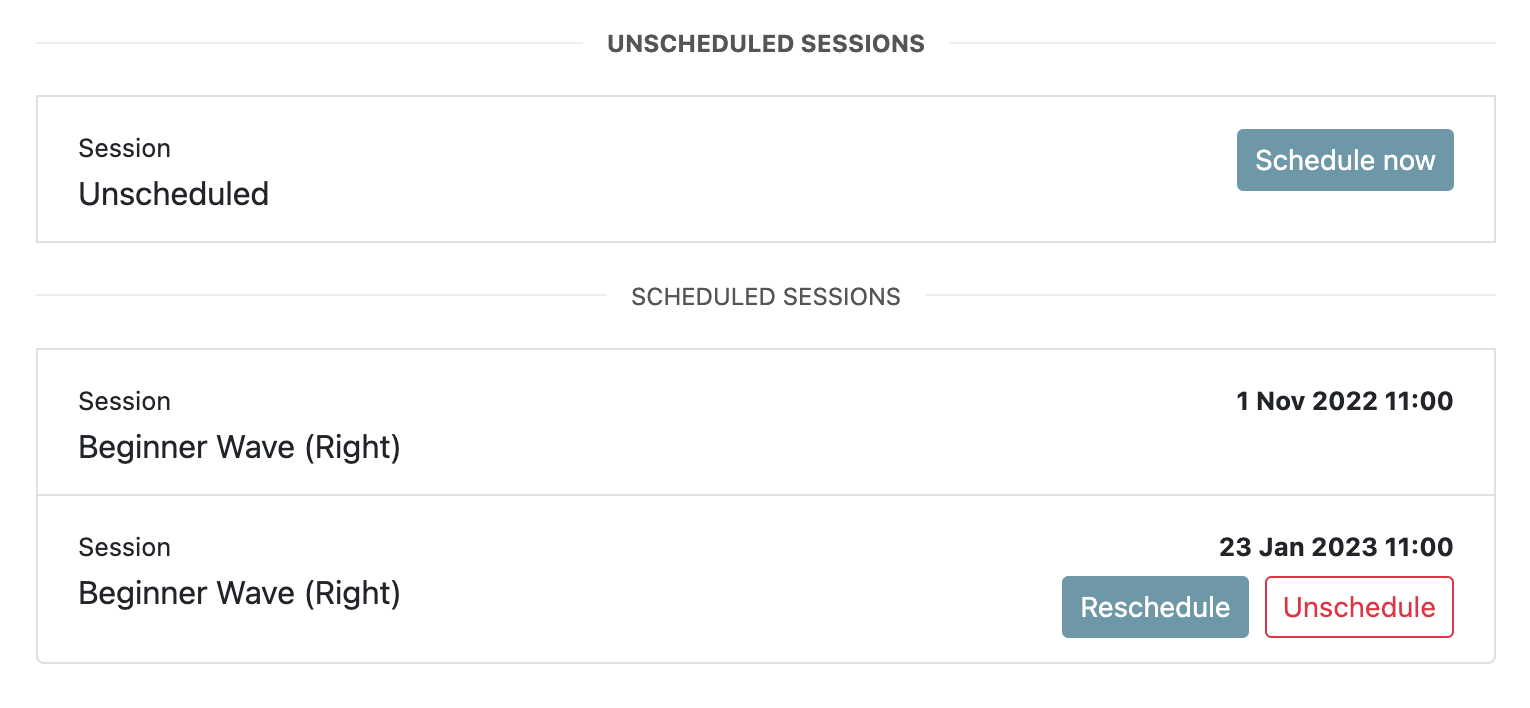This screenshot has height=708, width=1530.
Task: Select empty middle of 1 Nov 2022 row
Action: [800, 423]
